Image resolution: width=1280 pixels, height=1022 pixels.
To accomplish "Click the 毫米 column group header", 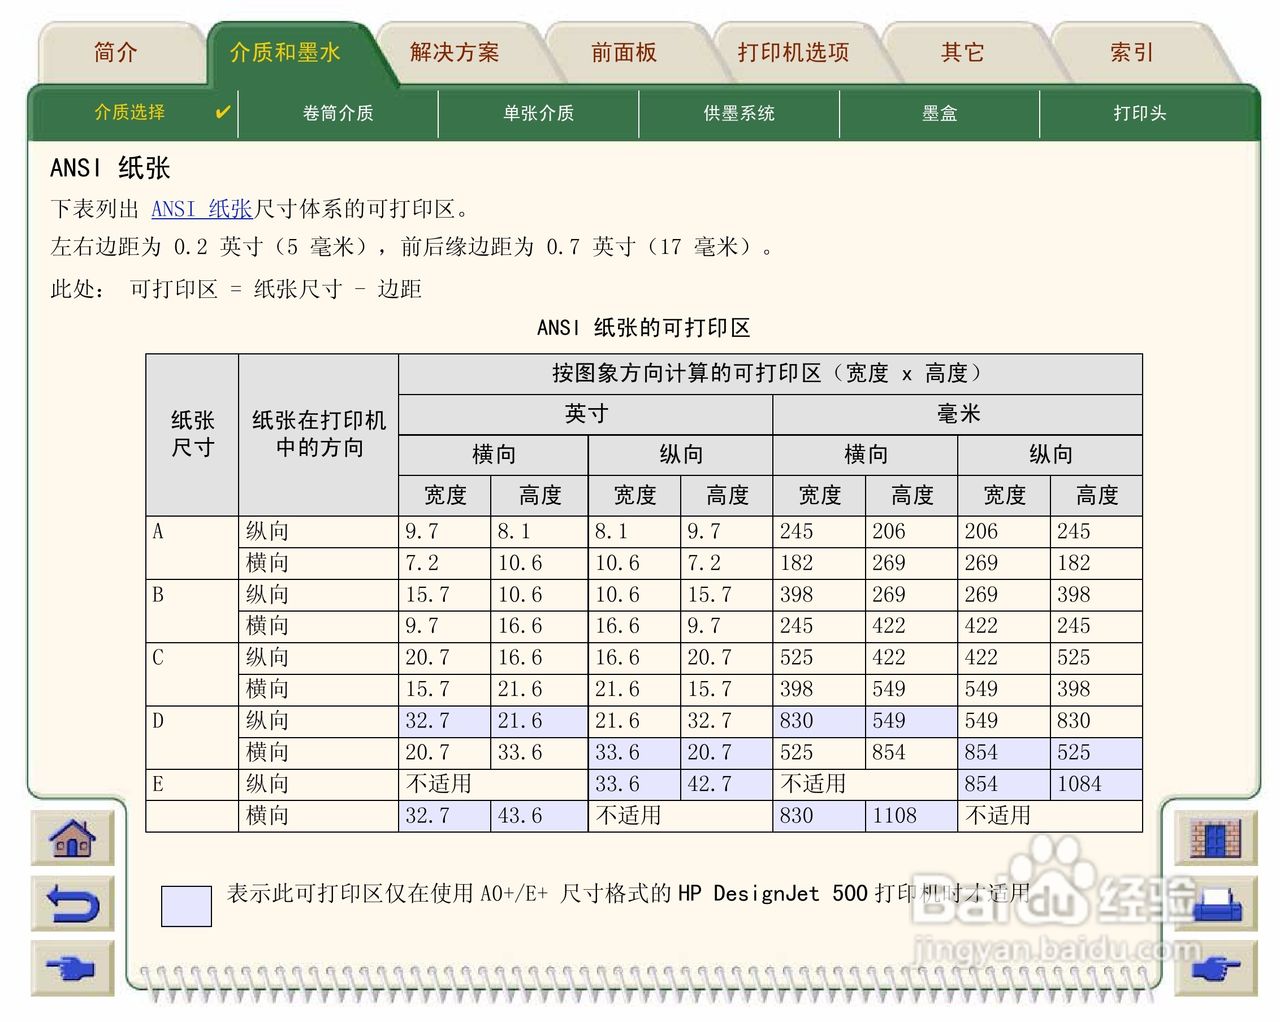I will click(958, 414).
